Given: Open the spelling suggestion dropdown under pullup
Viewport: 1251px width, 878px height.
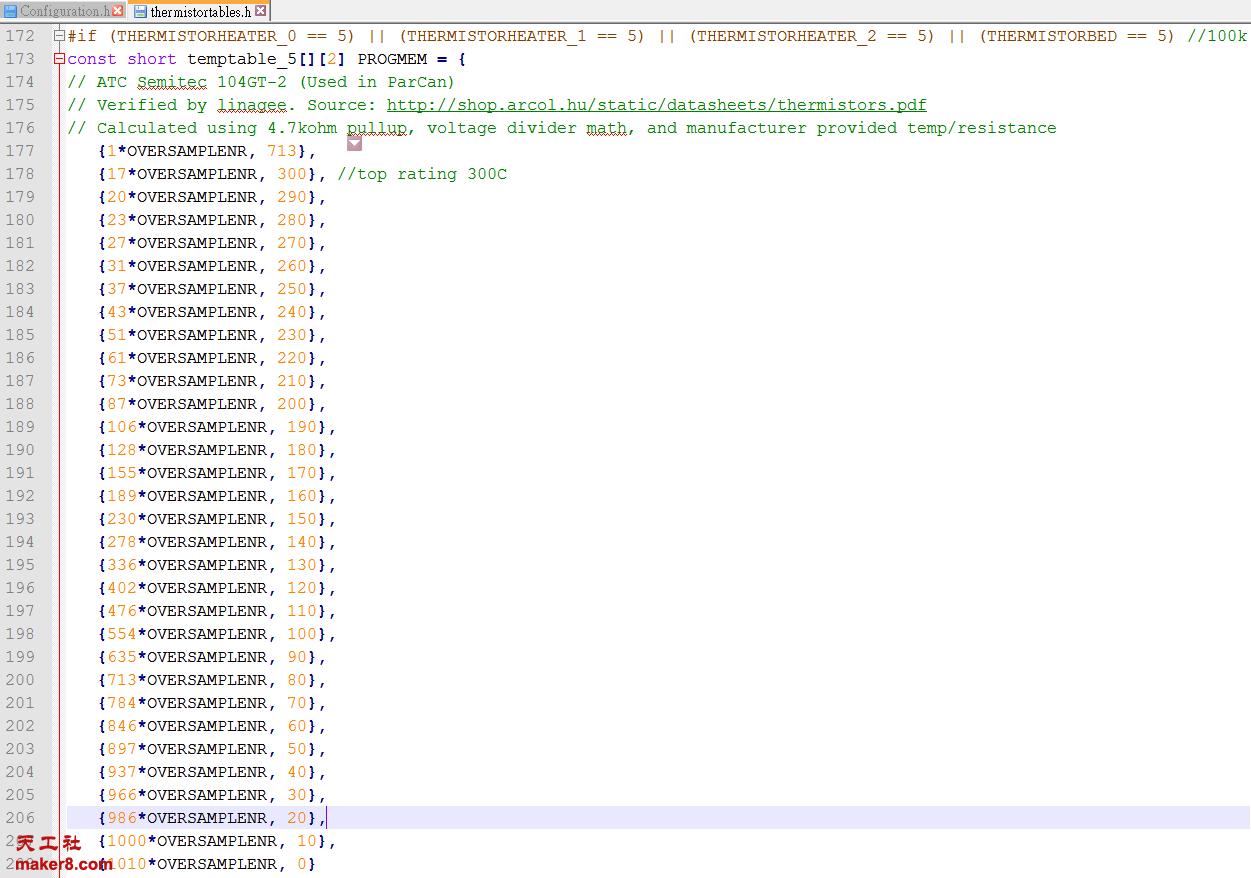Looking at the screenshot, I should (x=354, y=144).
